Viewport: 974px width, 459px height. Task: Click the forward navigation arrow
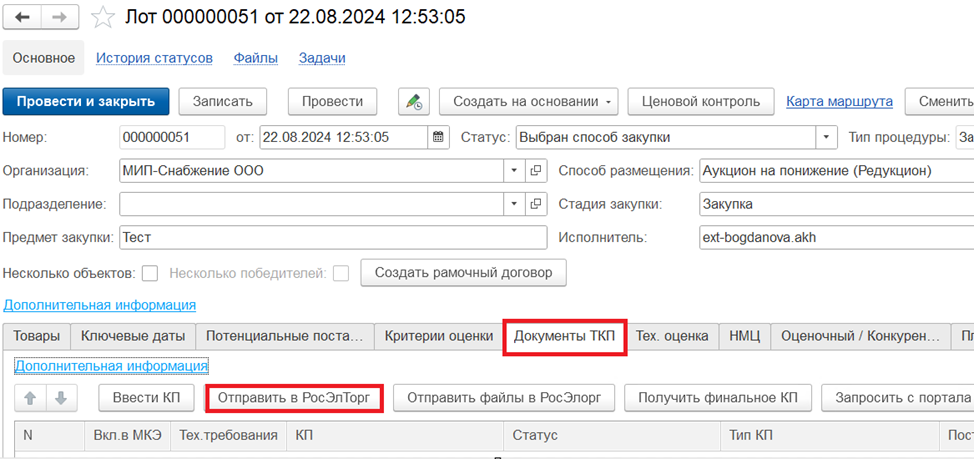click(x=58, y=17)
